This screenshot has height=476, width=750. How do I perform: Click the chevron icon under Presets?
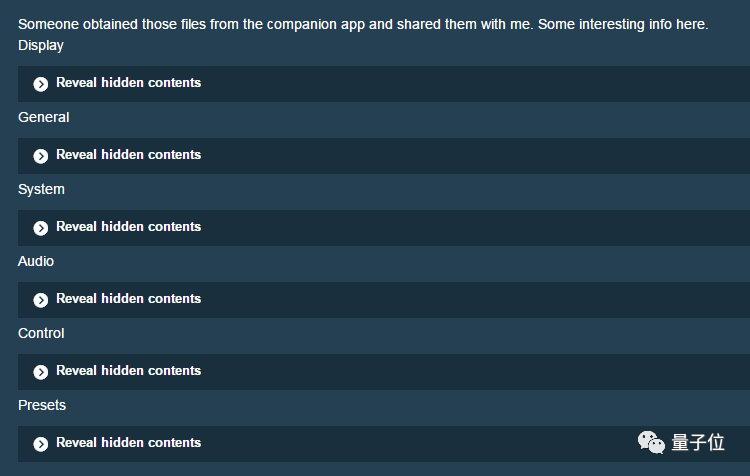41,444
